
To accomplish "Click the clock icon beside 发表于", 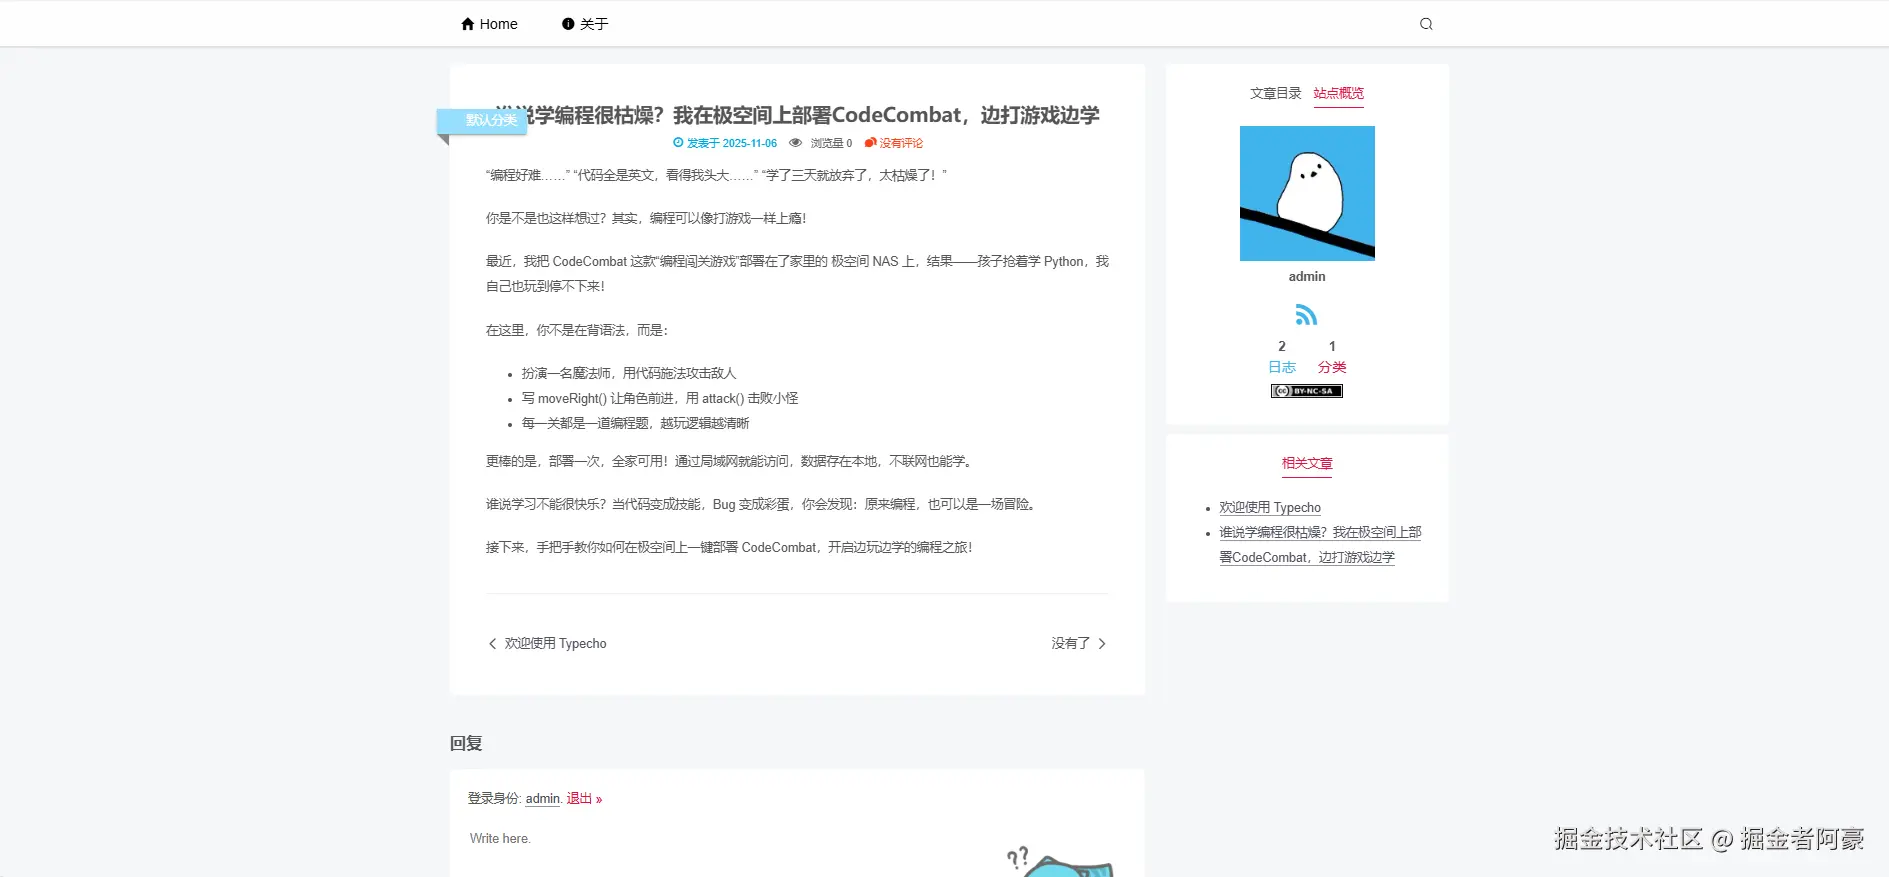I will pyautogui.click(x=678, y=143).
